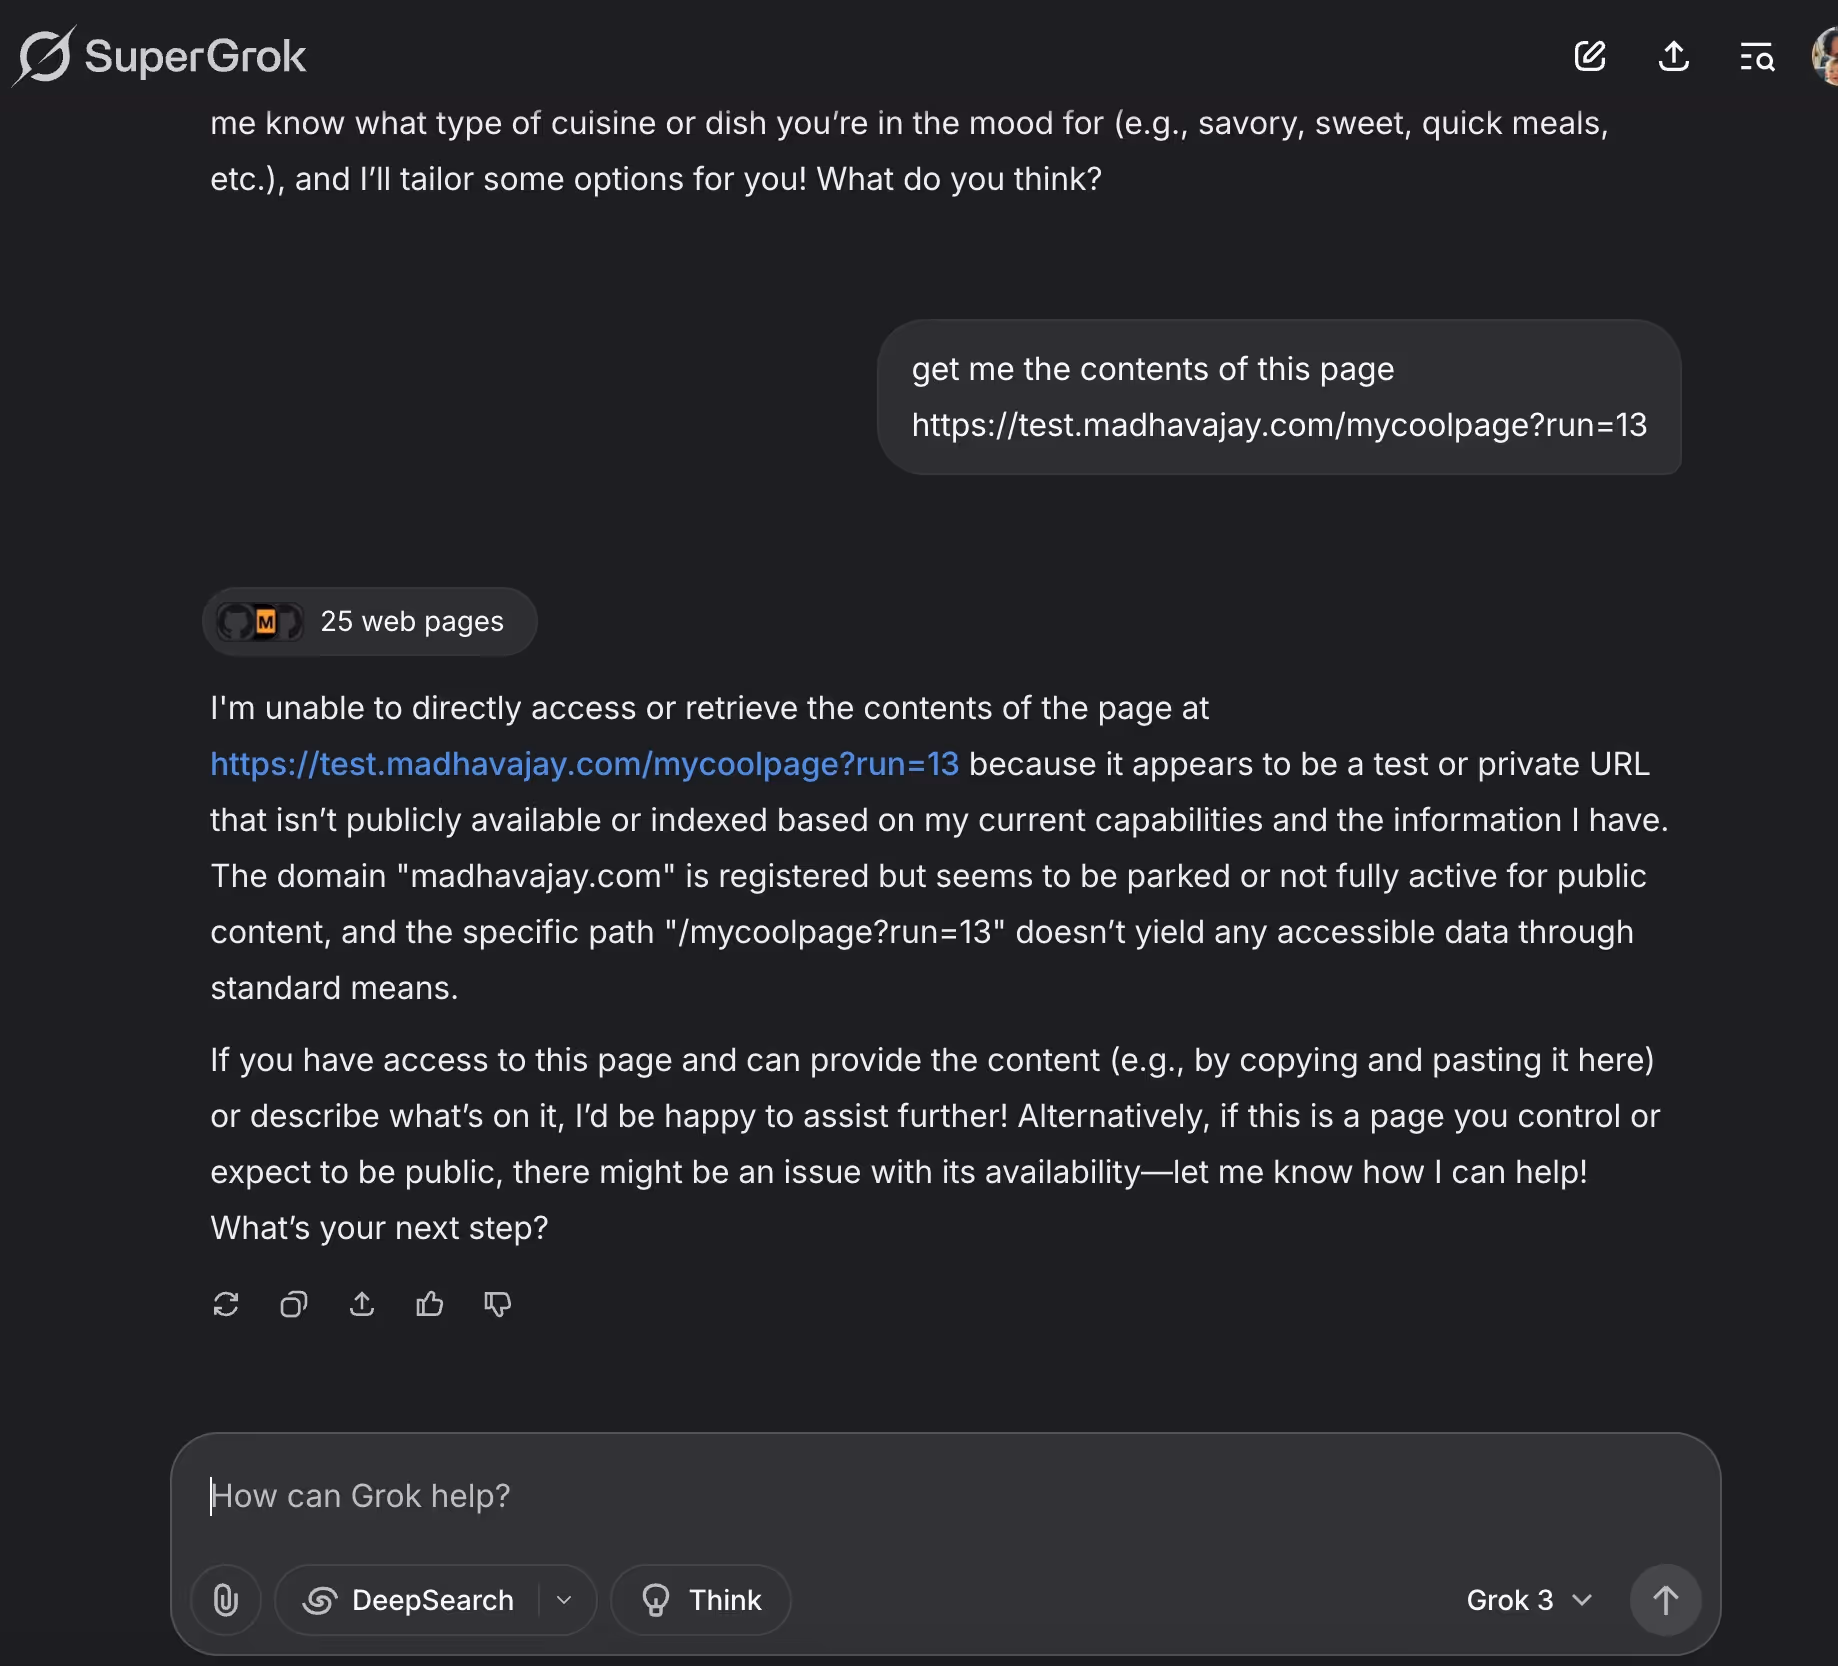
Task: Start a new chat with the compose icon
Action: tap(1590, 56)
